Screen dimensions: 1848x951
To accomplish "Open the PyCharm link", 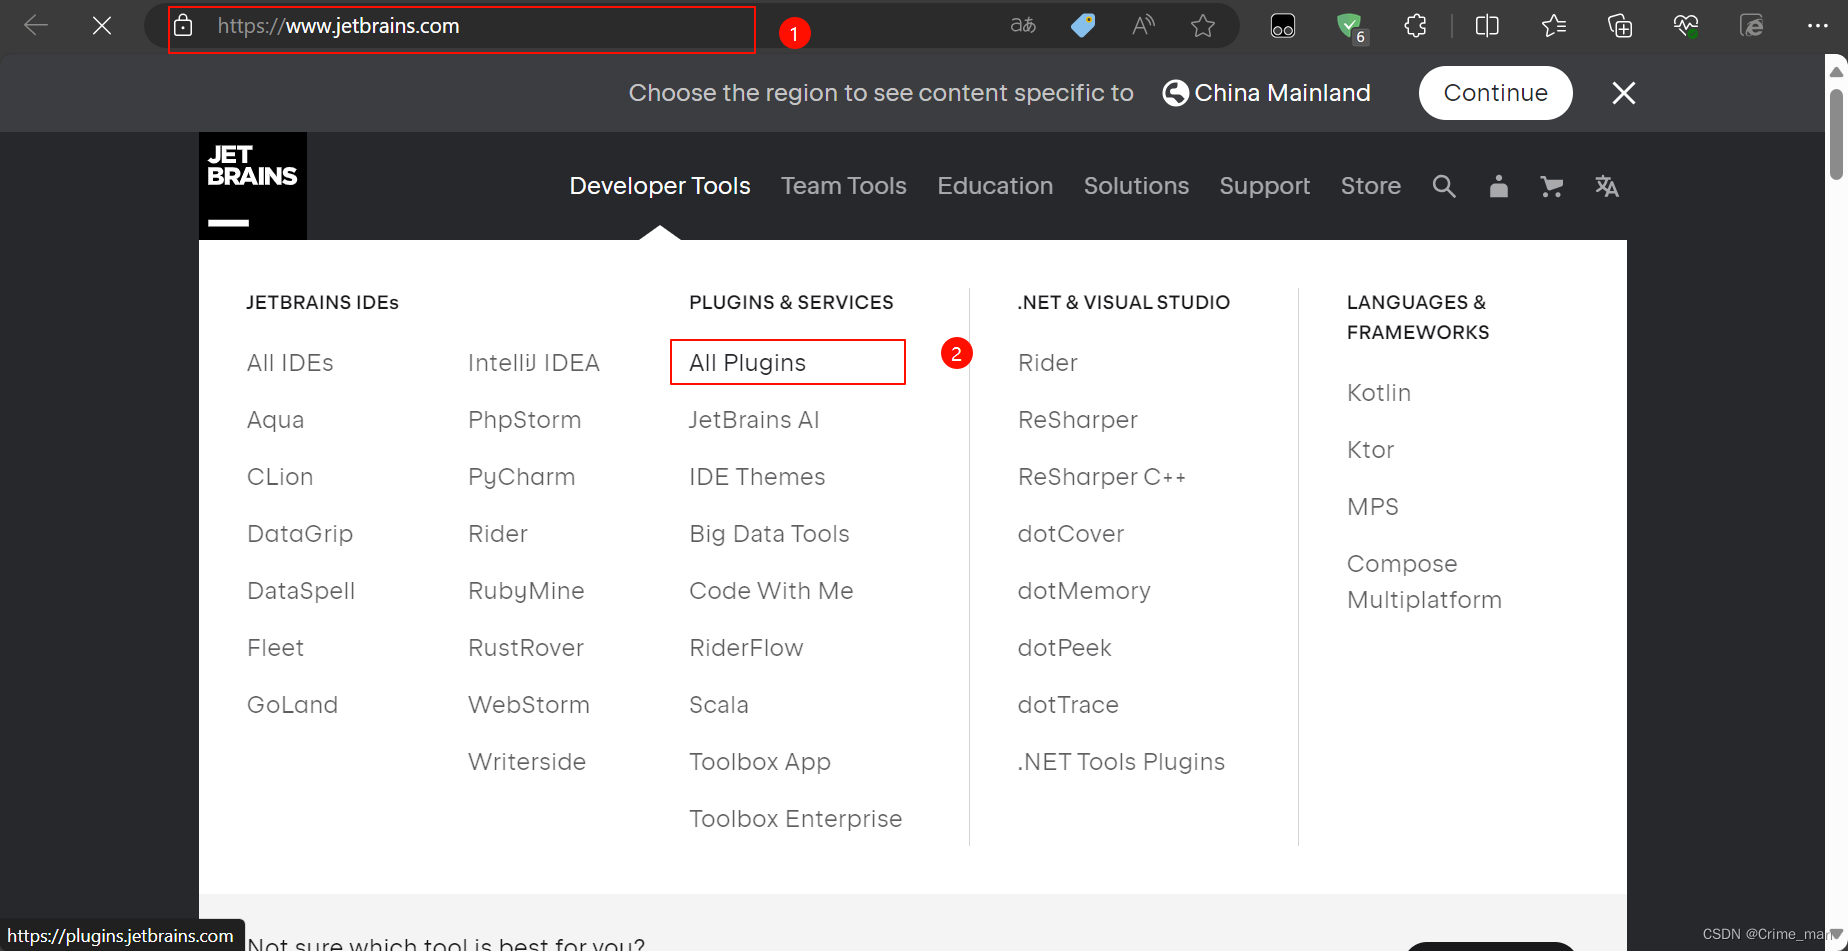I will tap(521, 477).
